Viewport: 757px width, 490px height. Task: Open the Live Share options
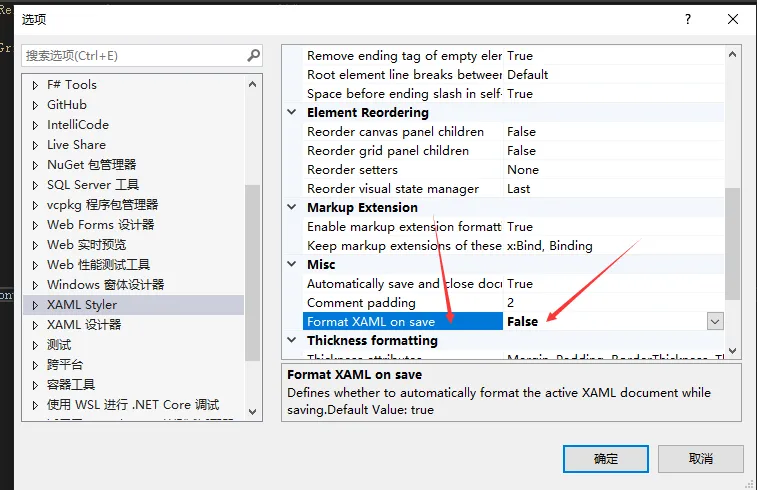pos(76,145)
